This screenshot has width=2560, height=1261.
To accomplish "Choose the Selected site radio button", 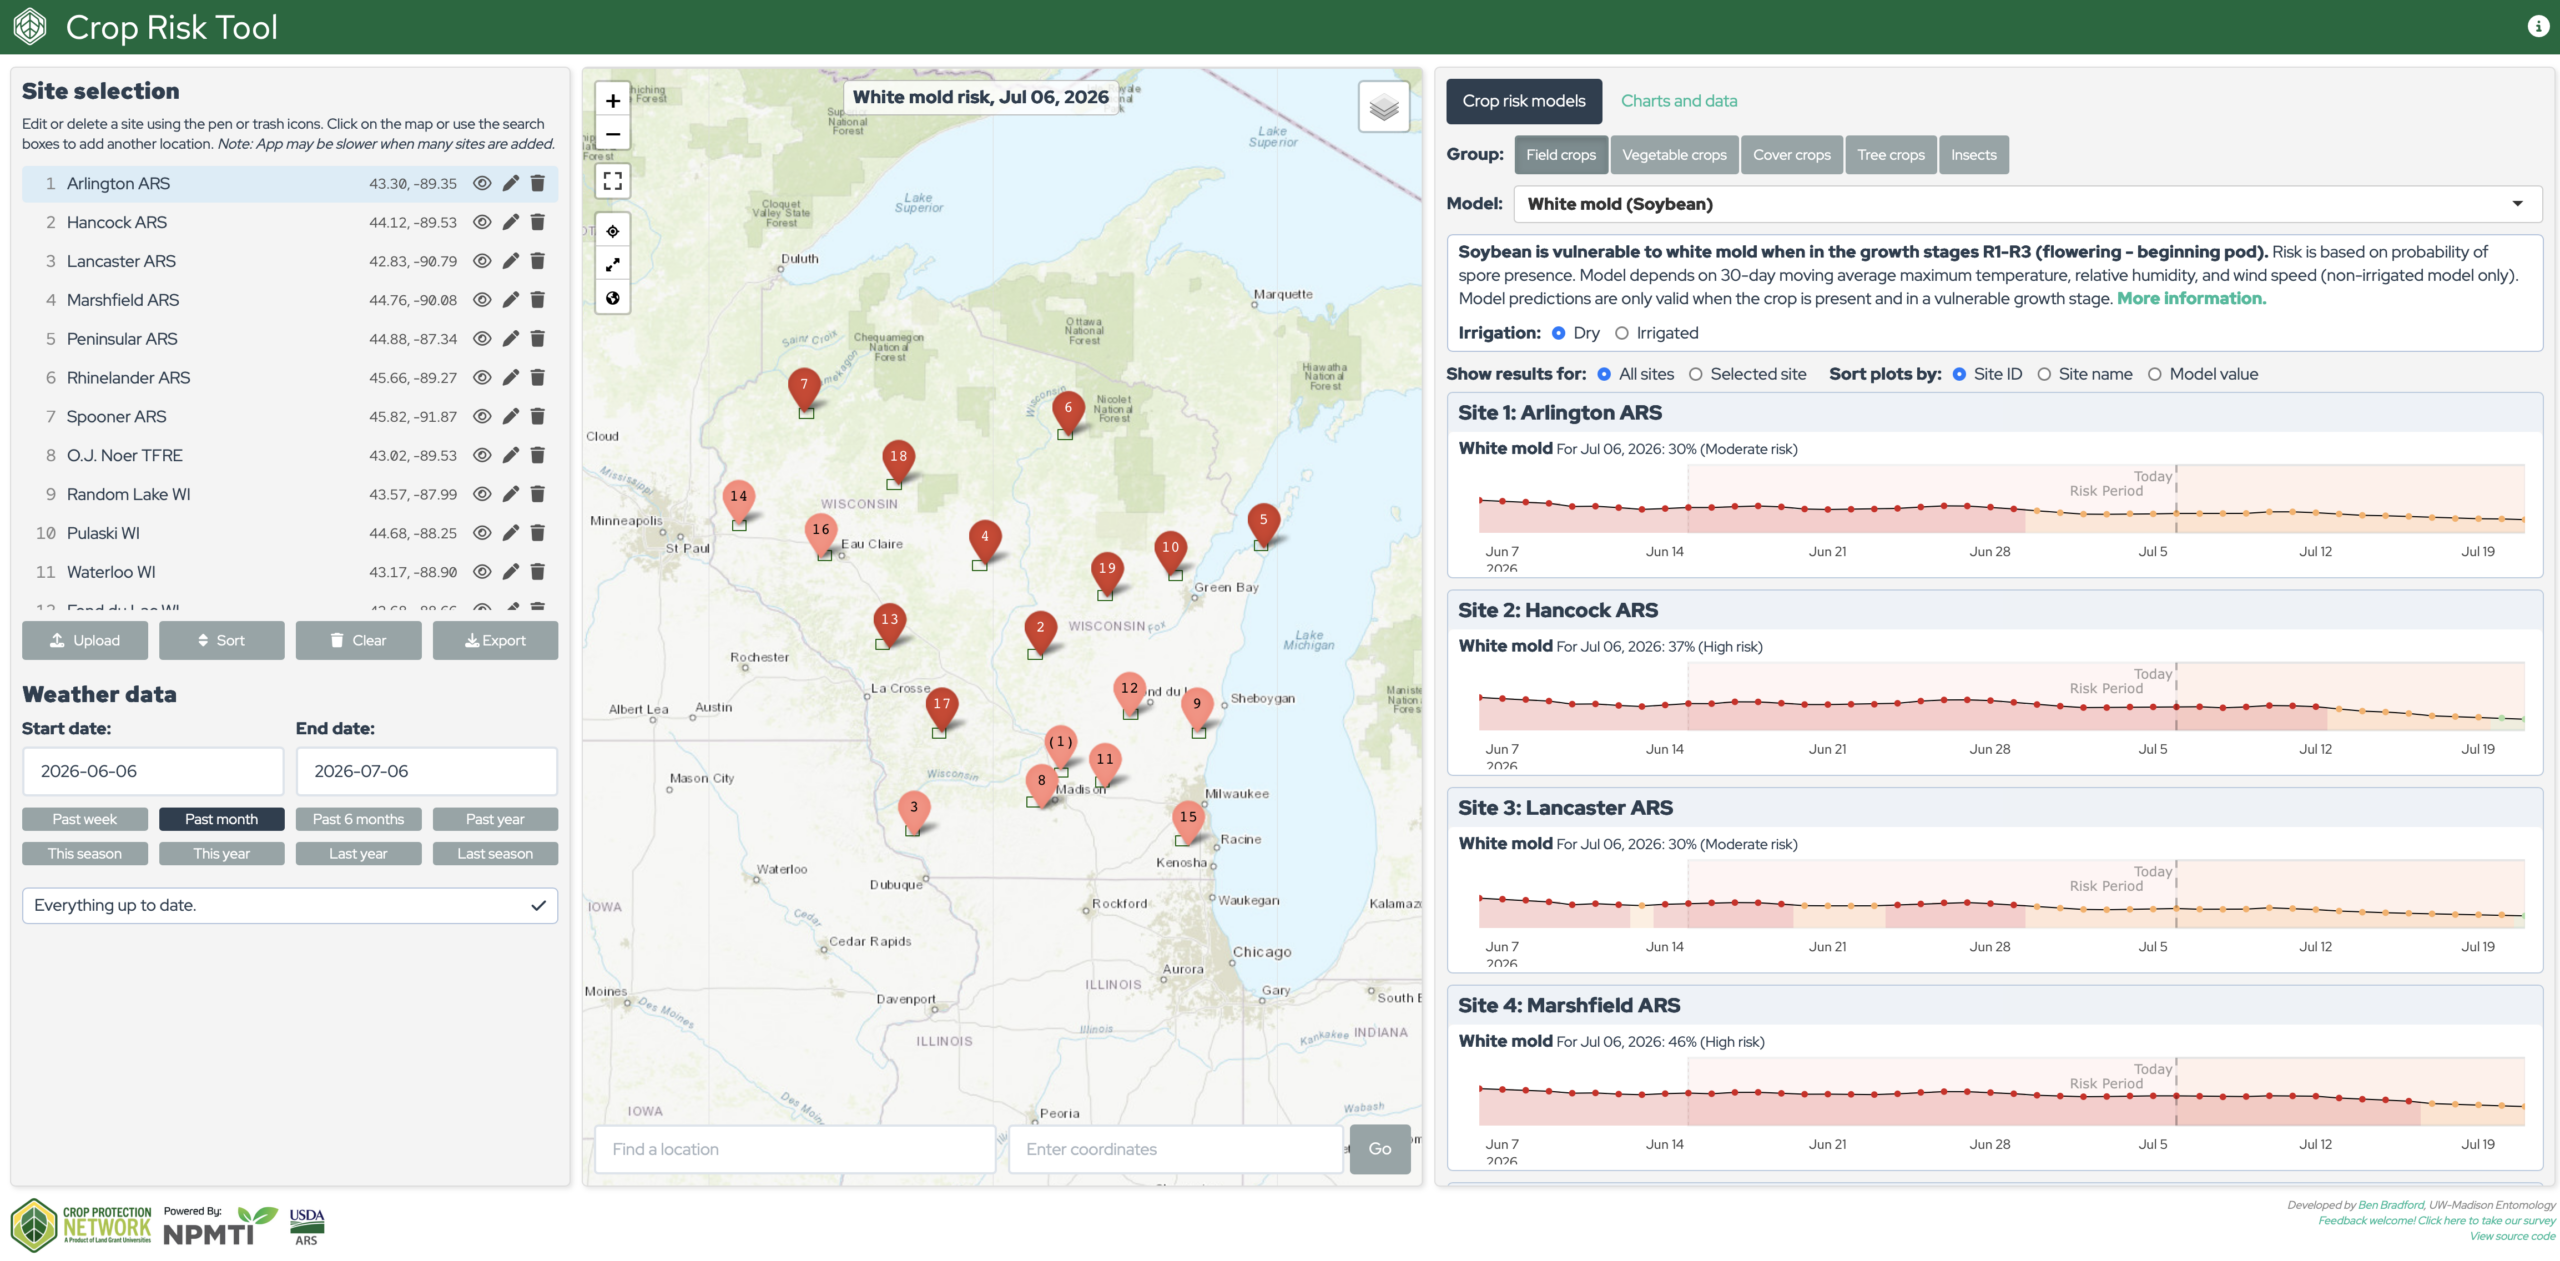I will coord(1695,374).
